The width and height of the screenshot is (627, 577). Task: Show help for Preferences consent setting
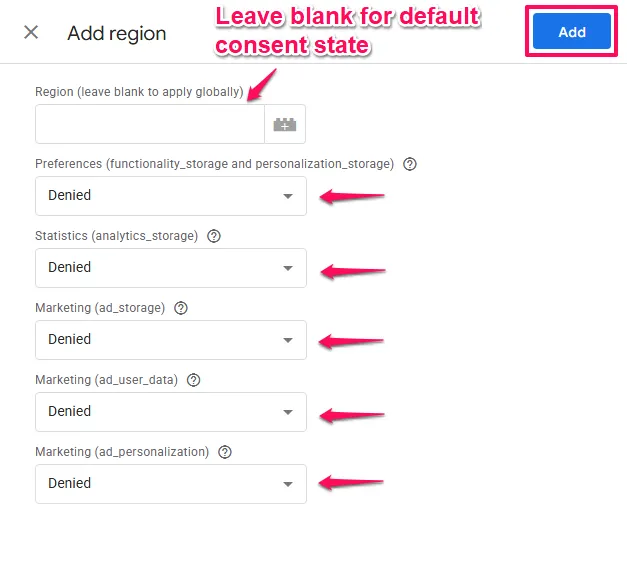click(409, 164)
